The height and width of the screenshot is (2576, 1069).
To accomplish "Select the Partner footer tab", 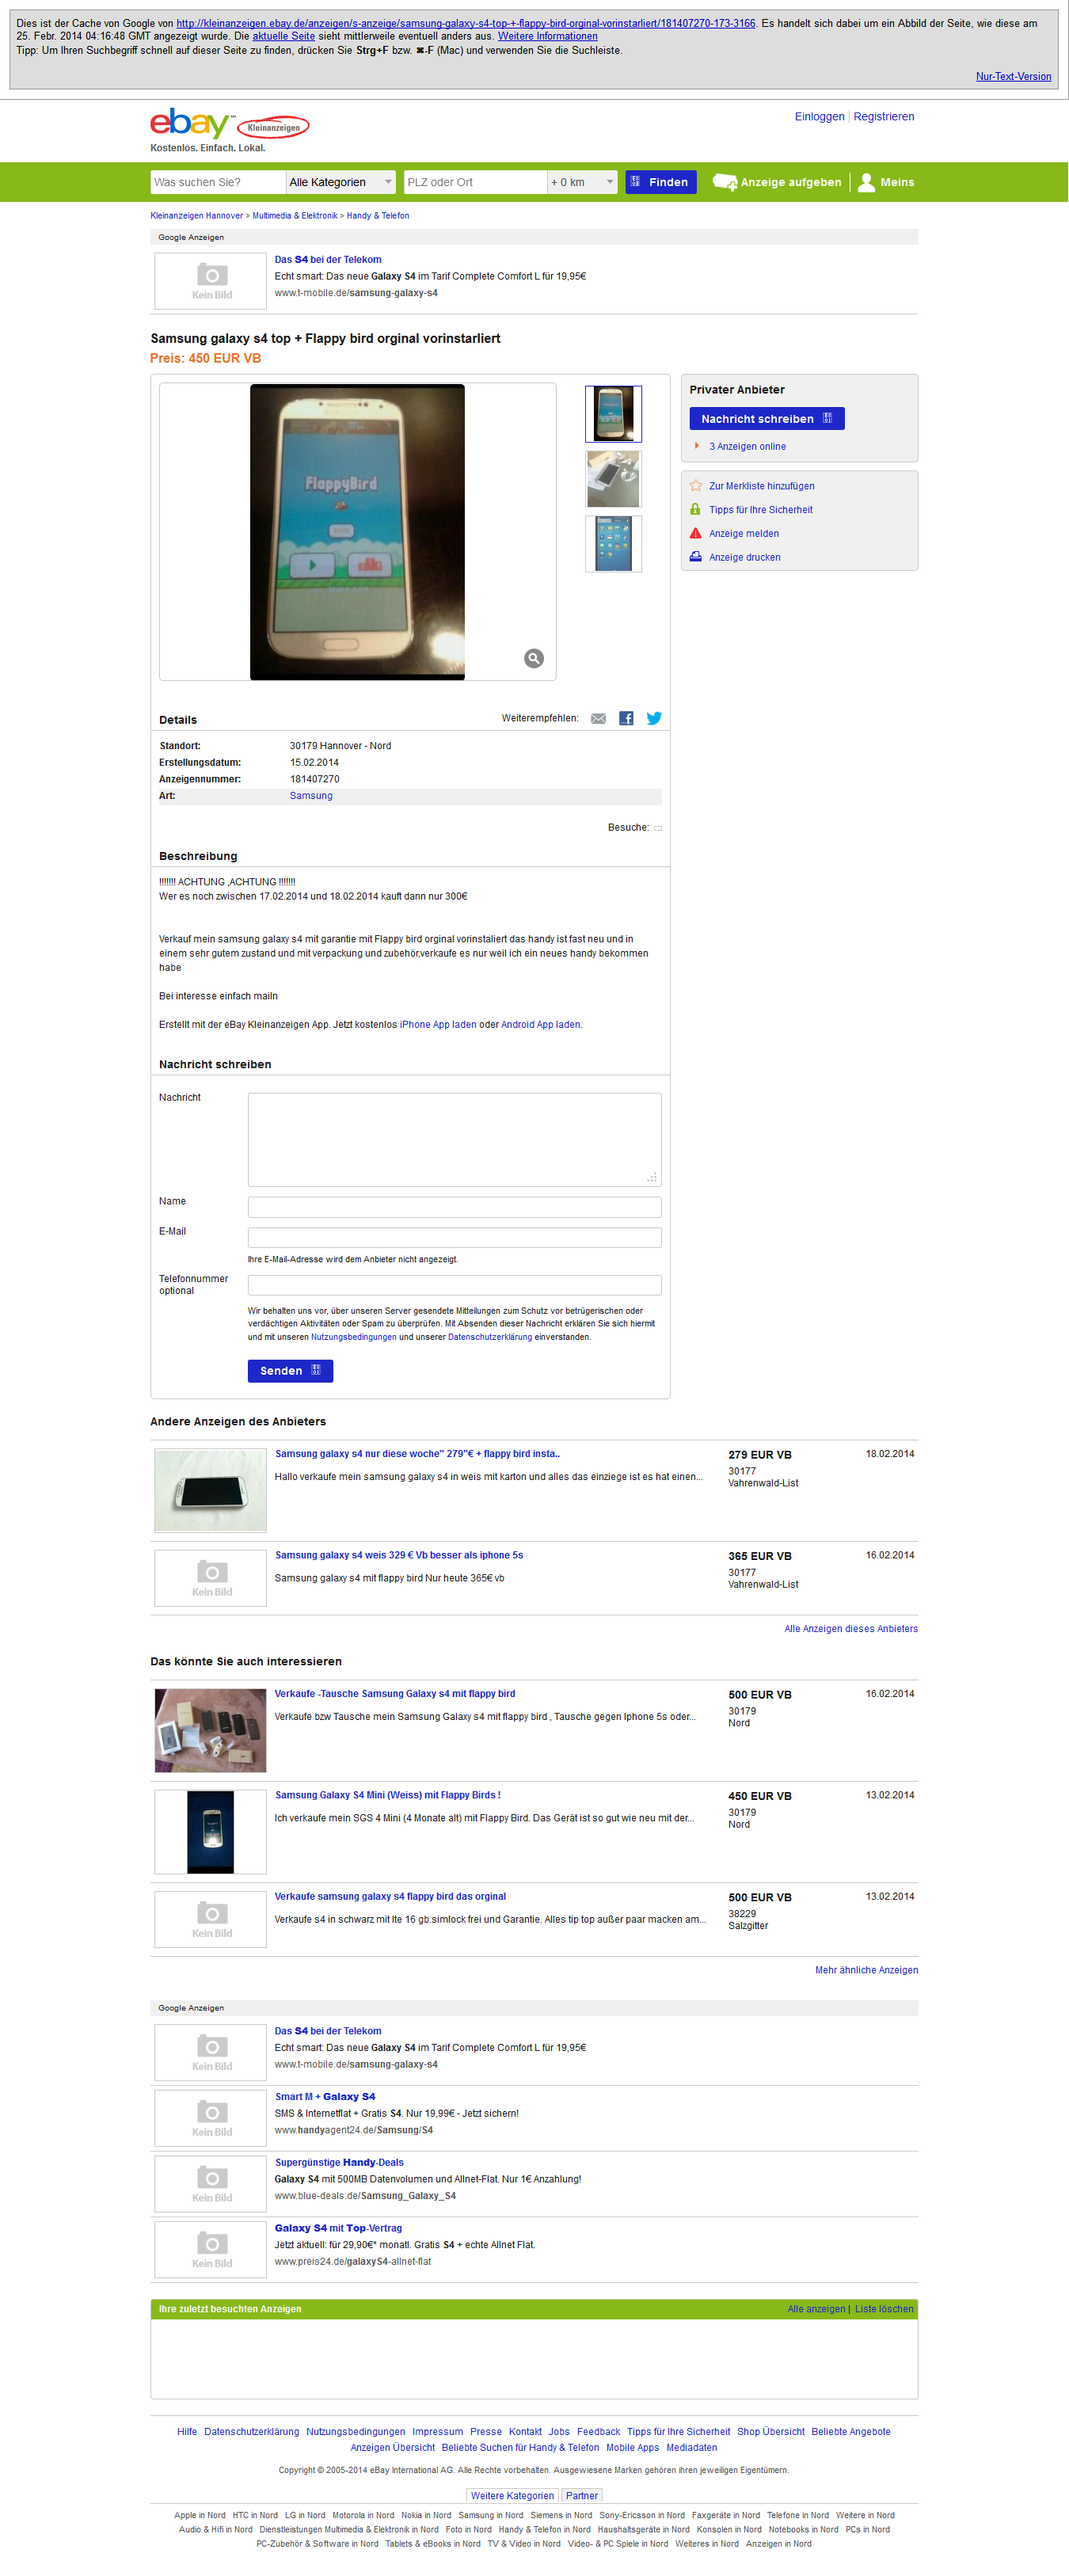I will pyautogui.click(x=581, y=2496).
